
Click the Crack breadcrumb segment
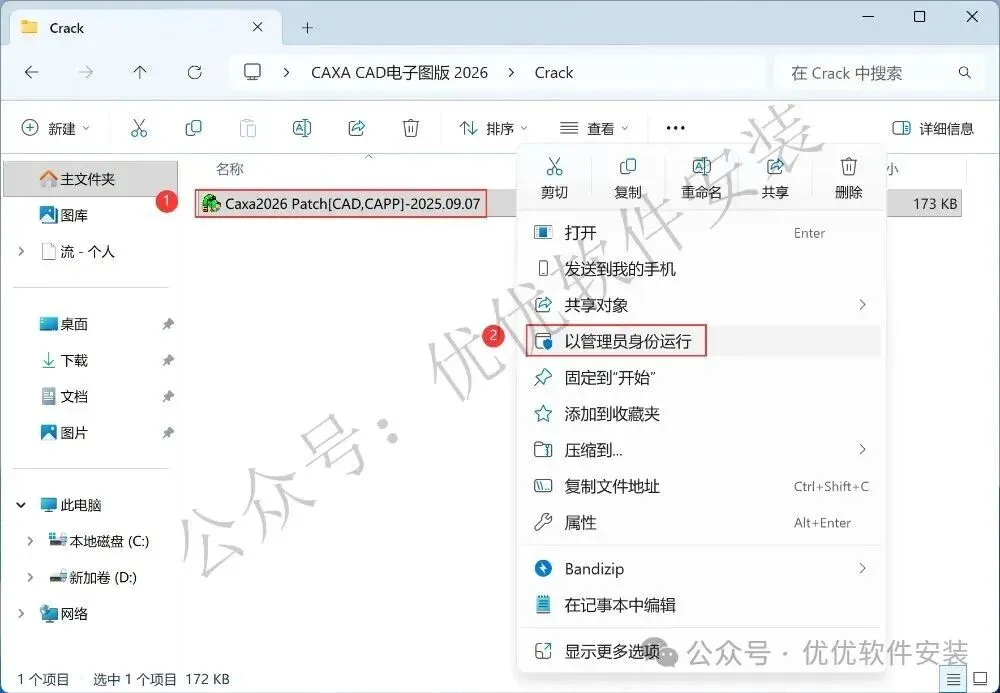coord(554,73)
